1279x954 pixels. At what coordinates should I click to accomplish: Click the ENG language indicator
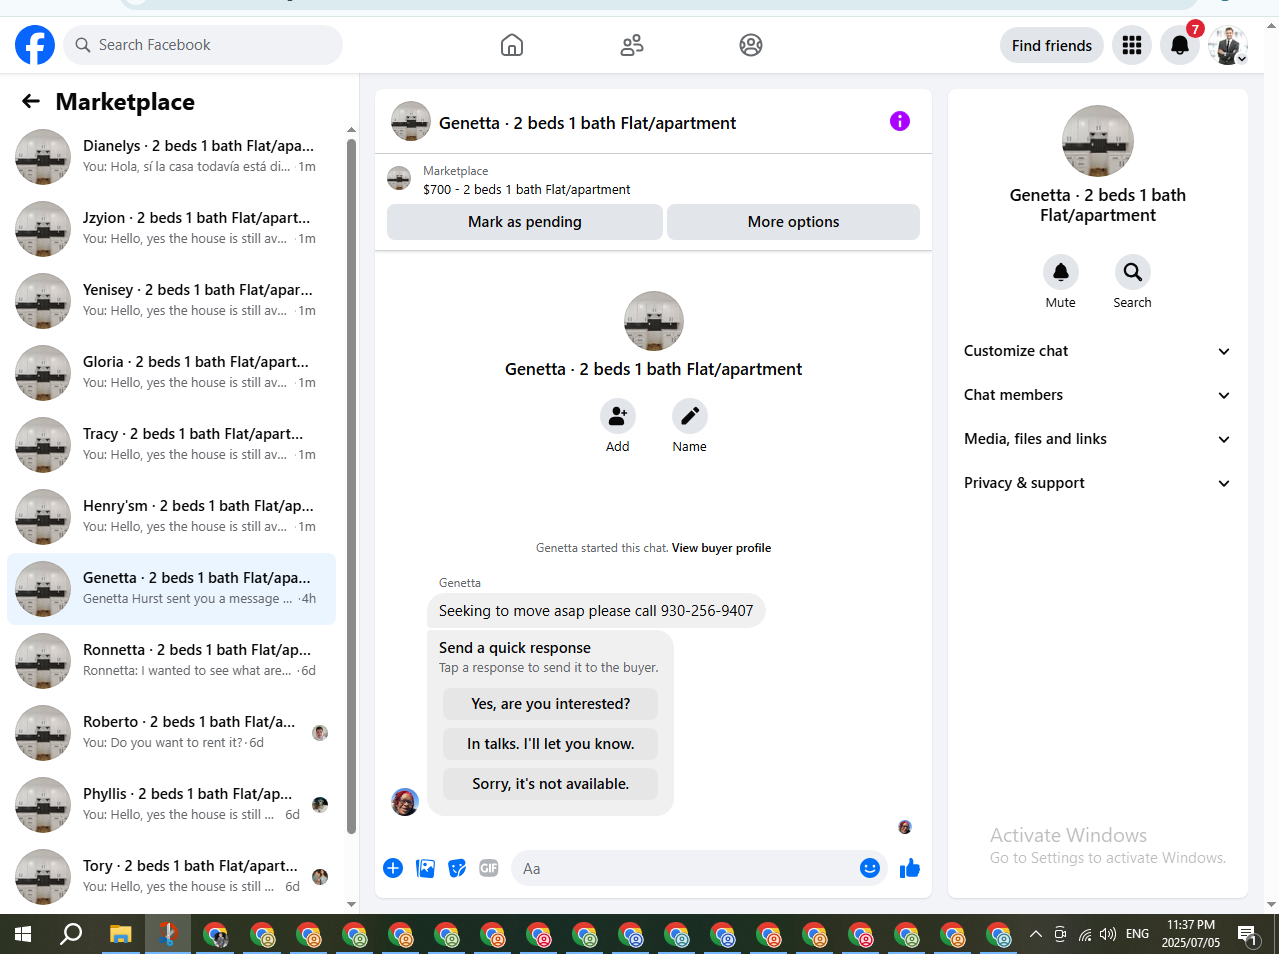(x=1138, y=934)
